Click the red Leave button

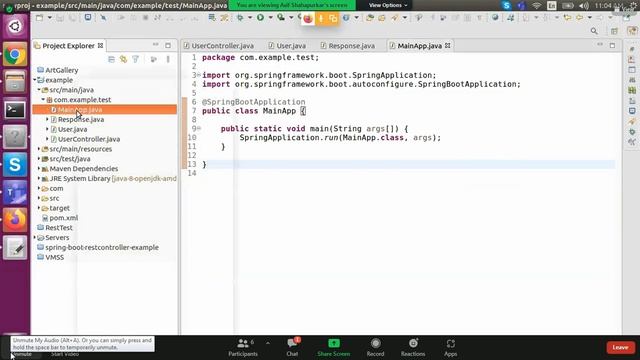[620, 347]
